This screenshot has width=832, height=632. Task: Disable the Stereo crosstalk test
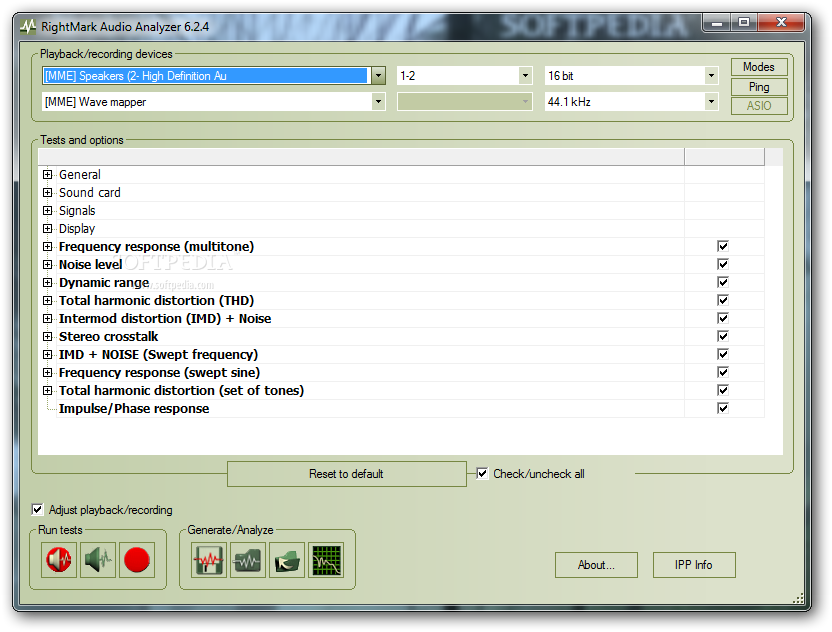point(723,336)
